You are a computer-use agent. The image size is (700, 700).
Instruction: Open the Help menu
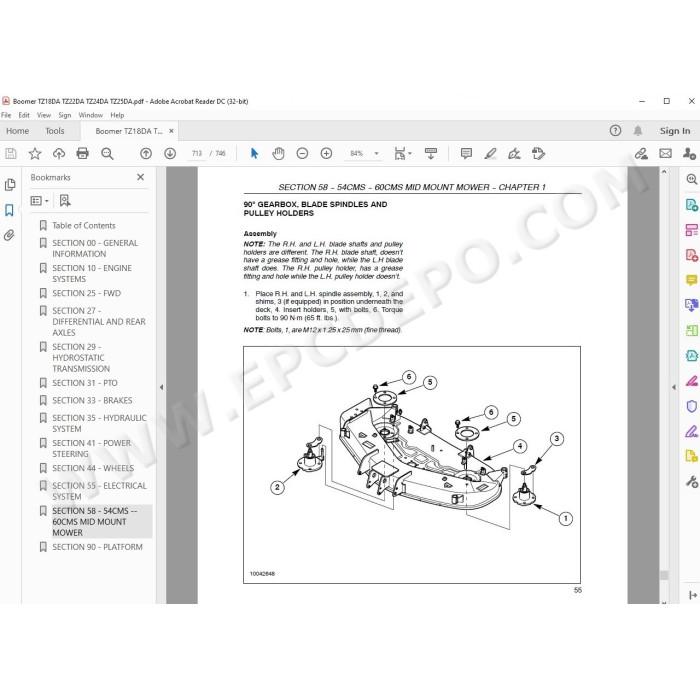[x=117, y=115]
